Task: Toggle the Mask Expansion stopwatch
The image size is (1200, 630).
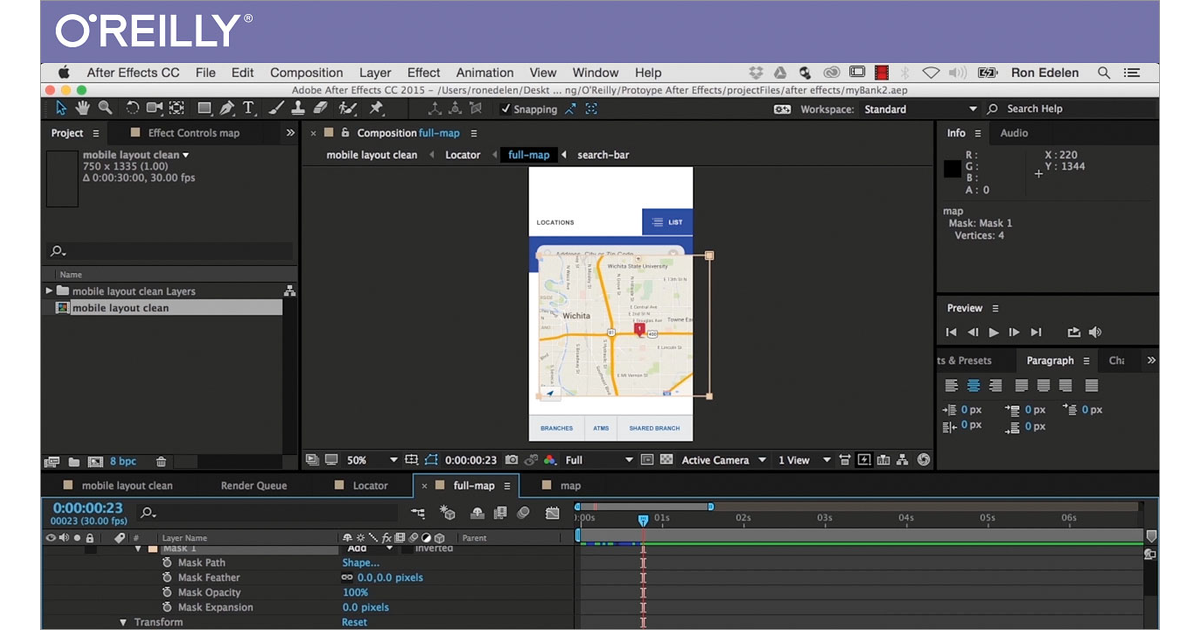Action: pos(168,608)
